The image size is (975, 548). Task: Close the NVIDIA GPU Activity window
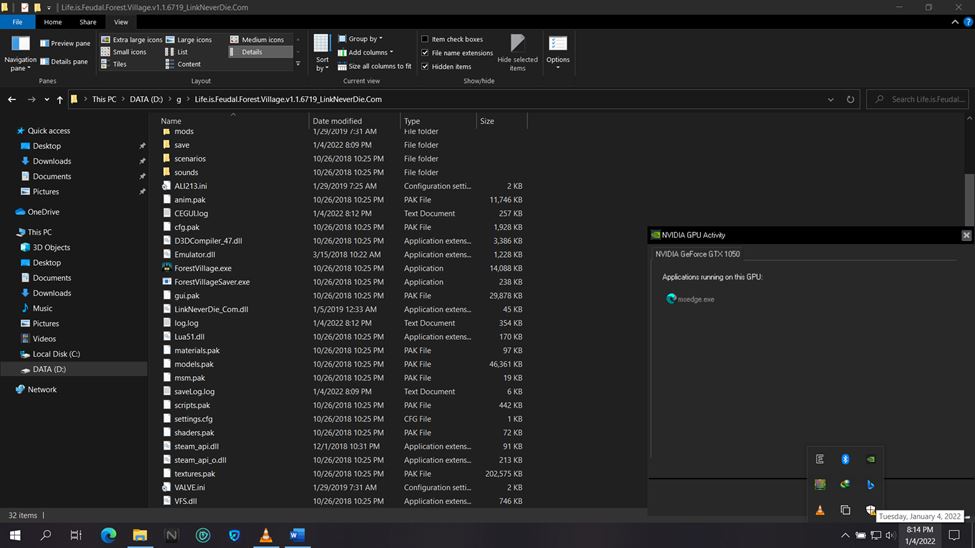966,235
